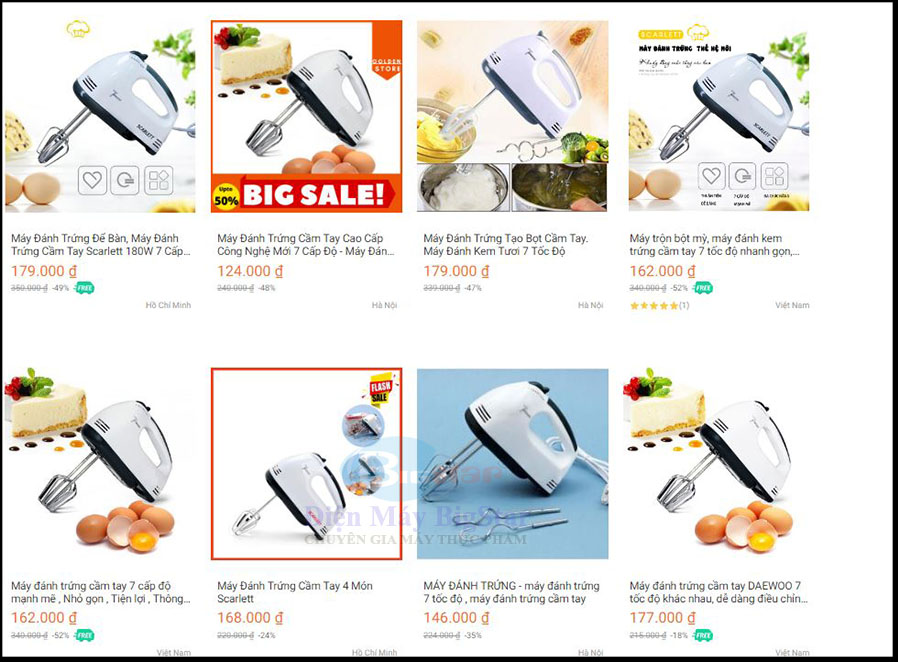Click the FREE badge beside the -52% Máy trộn bột mỳ listing
The width and height of the screenshot is (900, 662).
pos(703,288)
